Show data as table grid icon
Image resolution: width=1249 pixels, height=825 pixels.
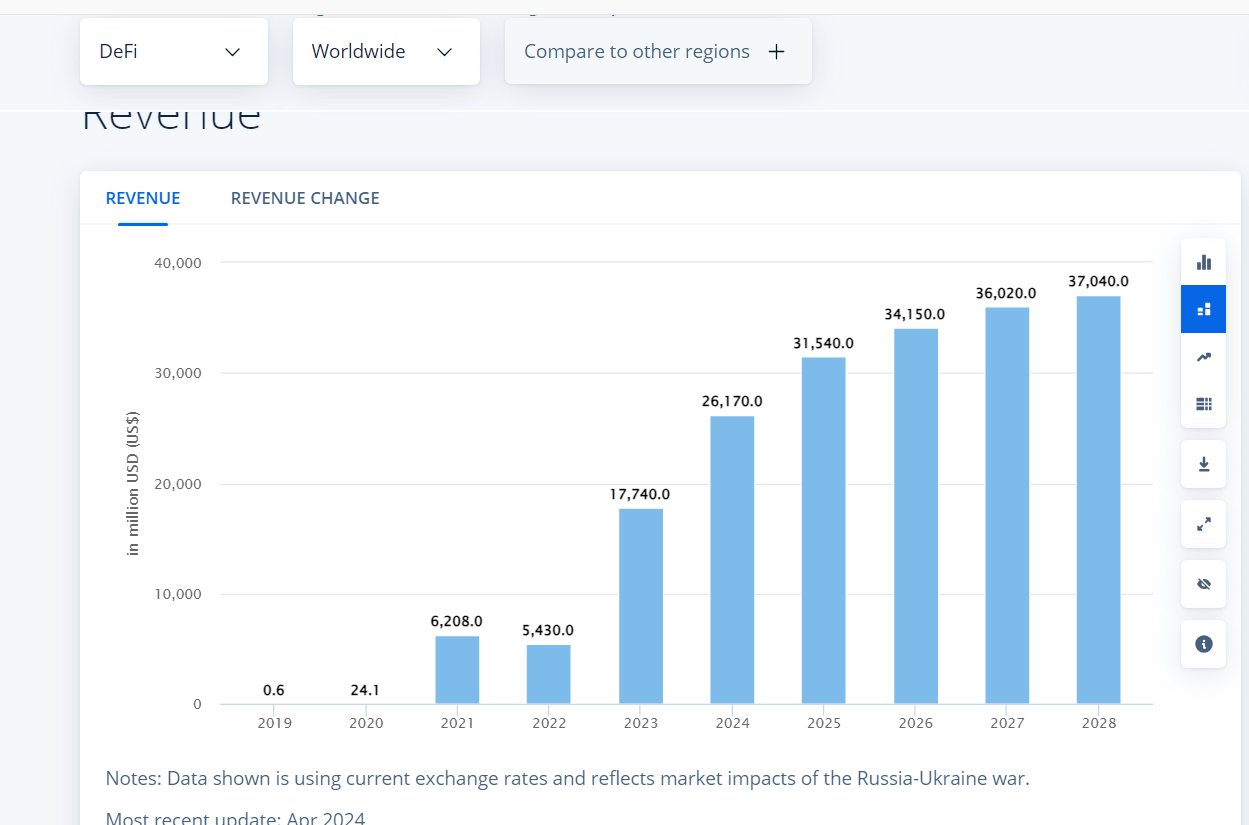pos(1203,404)
